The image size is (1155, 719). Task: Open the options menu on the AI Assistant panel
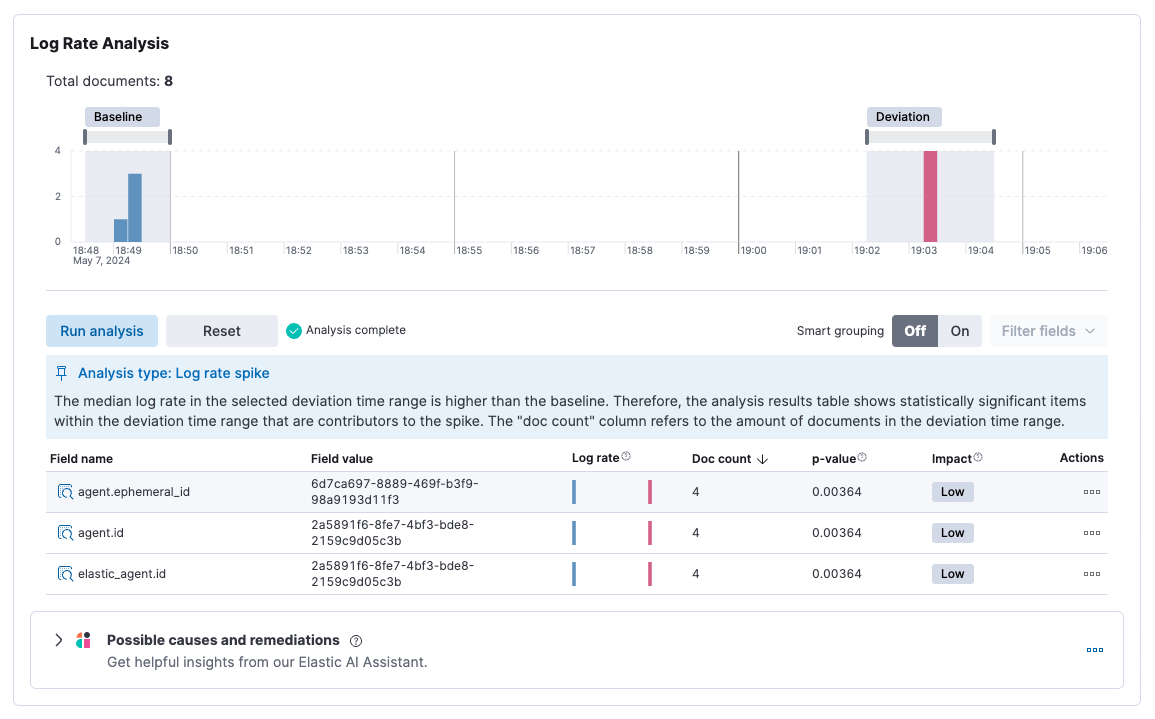tap(1094, 649)
